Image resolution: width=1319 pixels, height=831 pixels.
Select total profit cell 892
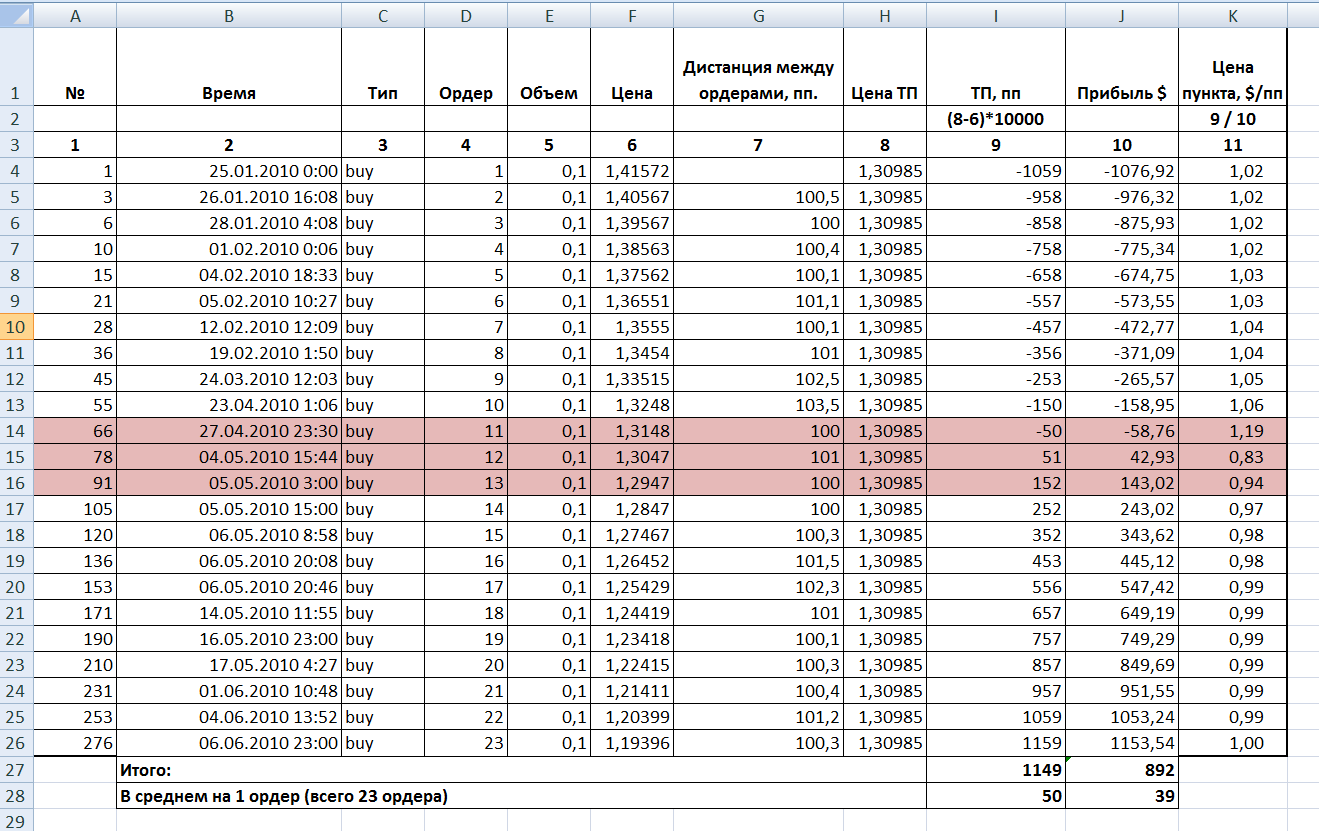pyautogui.click(x=1122, y=769)
